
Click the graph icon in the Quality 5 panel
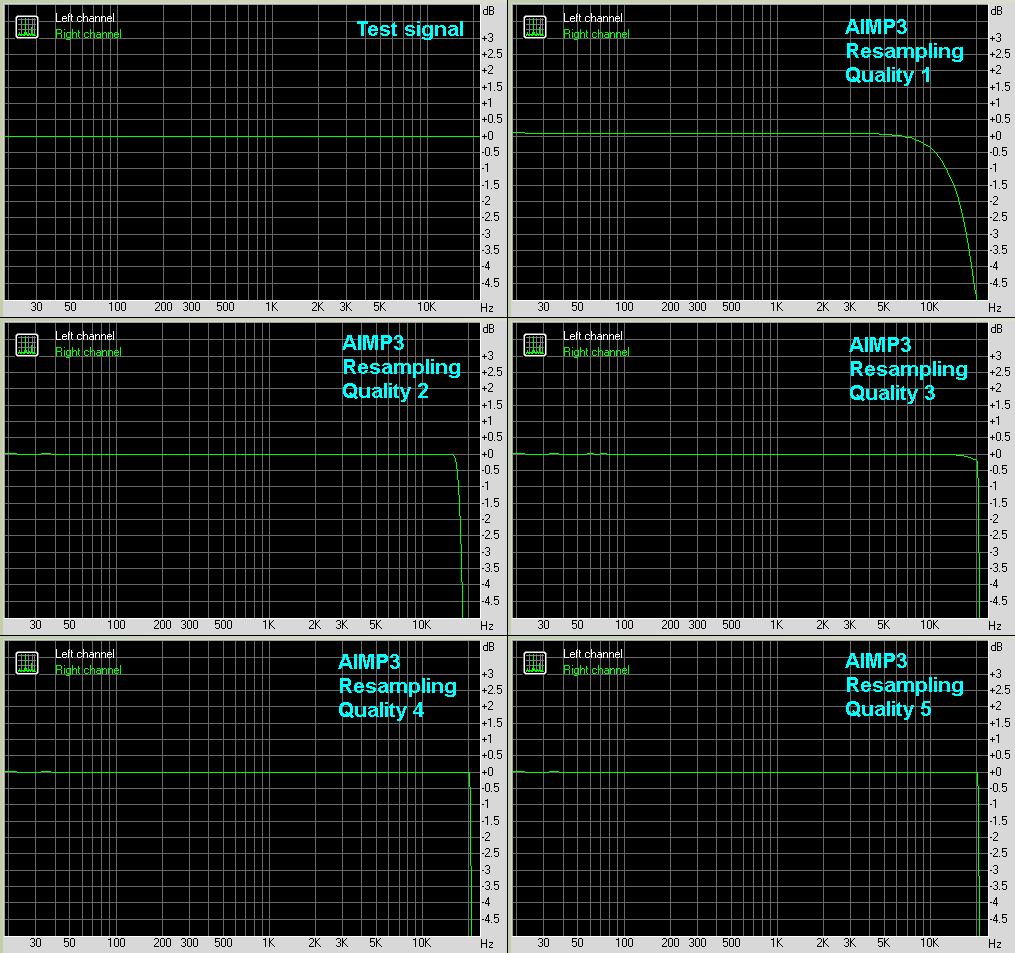pos(535,663)
